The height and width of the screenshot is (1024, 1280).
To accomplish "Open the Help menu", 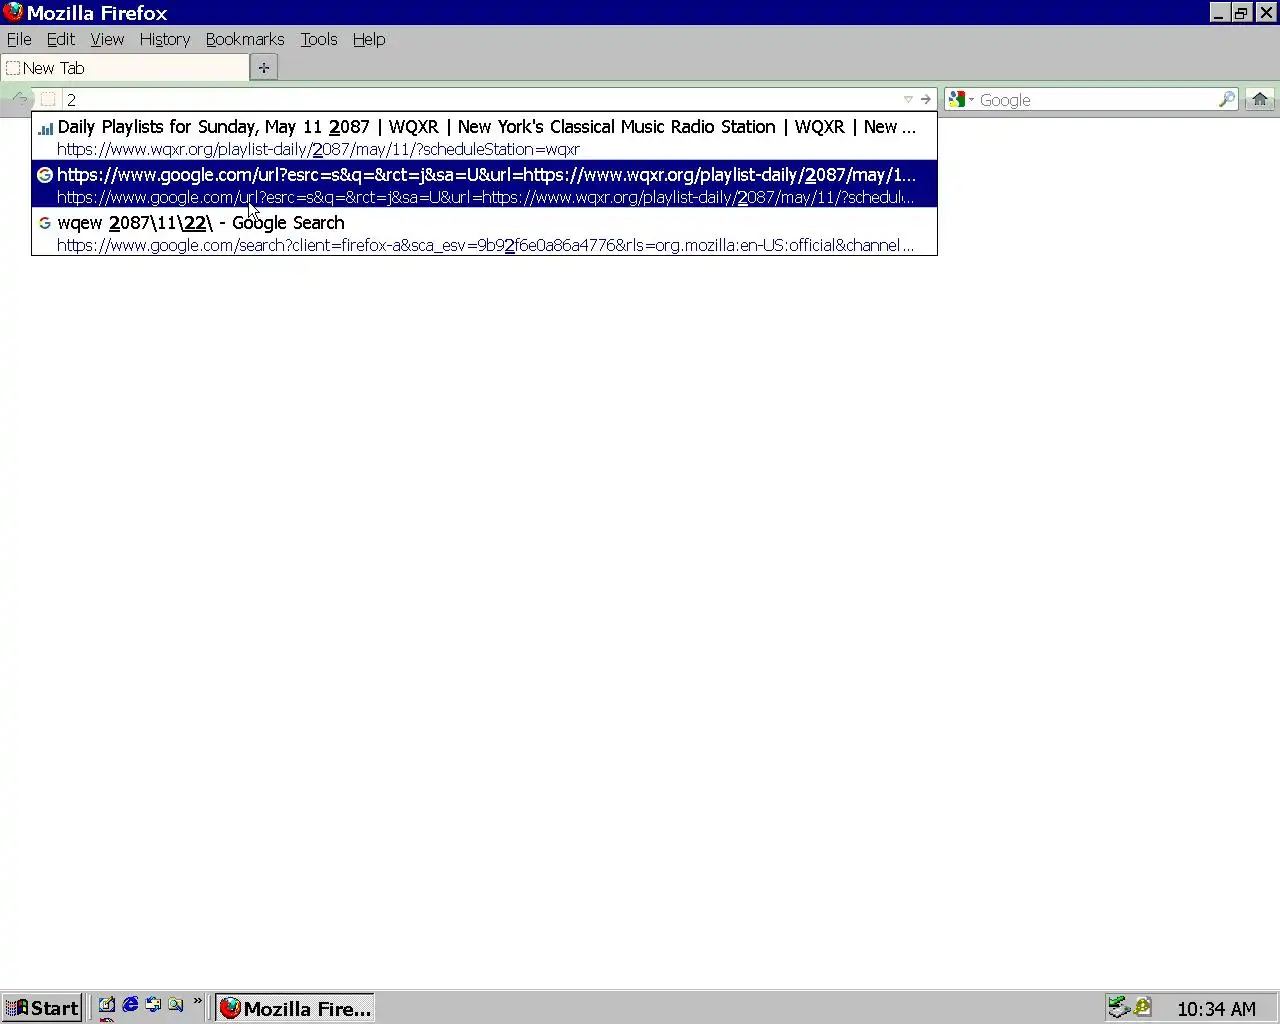I will pyautogui.click(x=369, y=39).
